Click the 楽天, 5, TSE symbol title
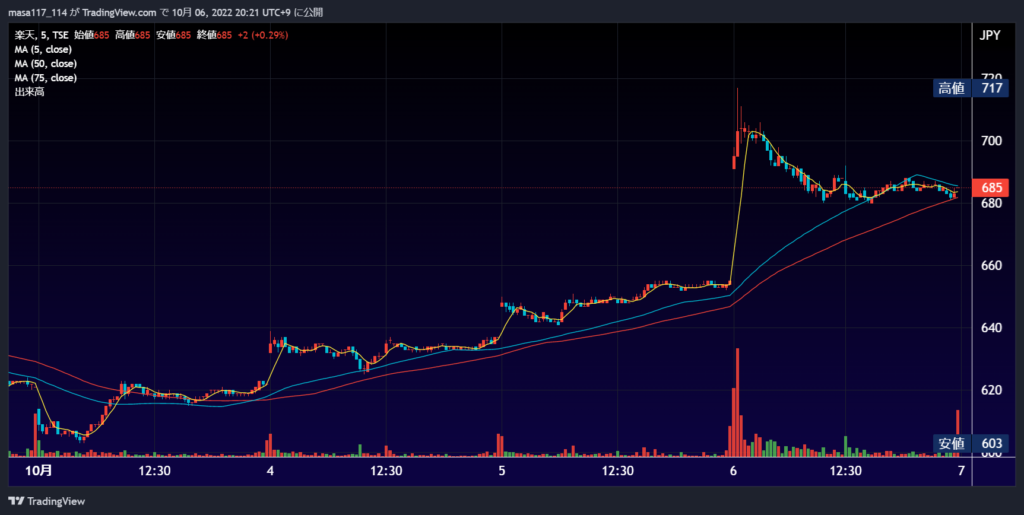 [41, 35]
